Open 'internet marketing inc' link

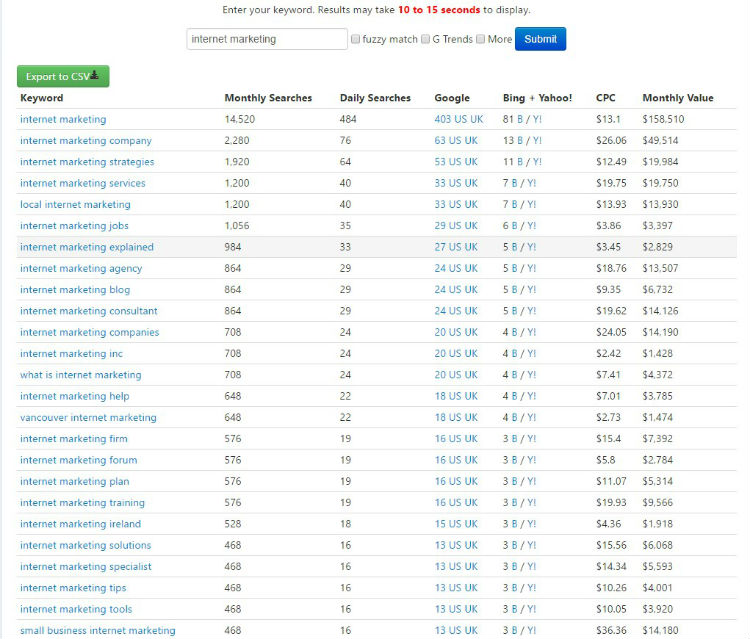71,353
